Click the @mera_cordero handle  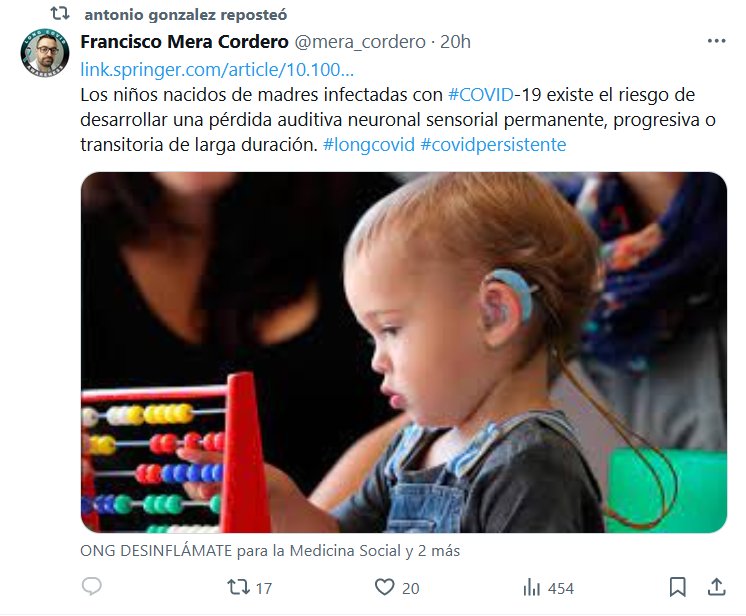click(x=360, y=42)
